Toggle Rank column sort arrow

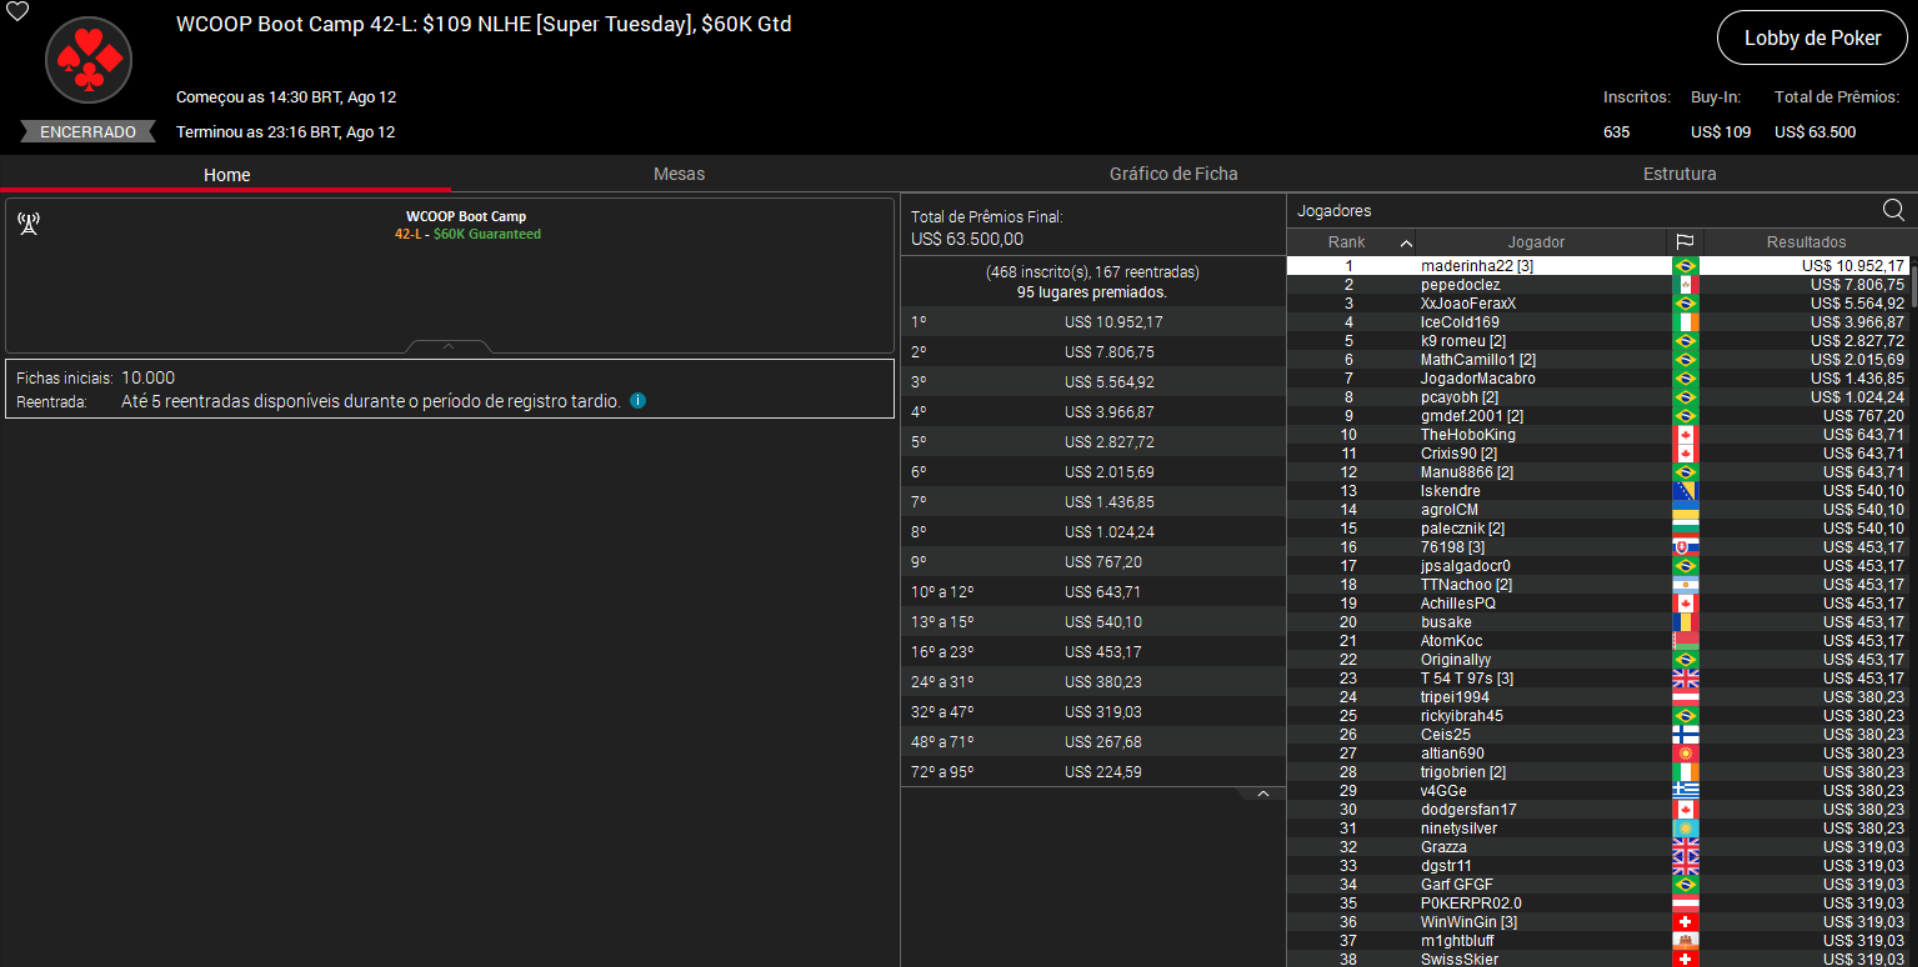pyautogui.click(x=1406, y=243)
